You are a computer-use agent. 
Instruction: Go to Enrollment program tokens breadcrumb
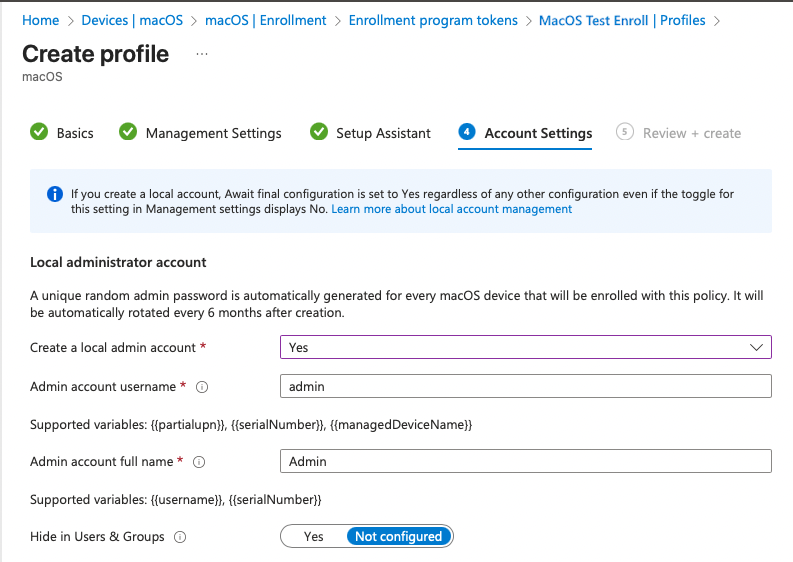433,20
